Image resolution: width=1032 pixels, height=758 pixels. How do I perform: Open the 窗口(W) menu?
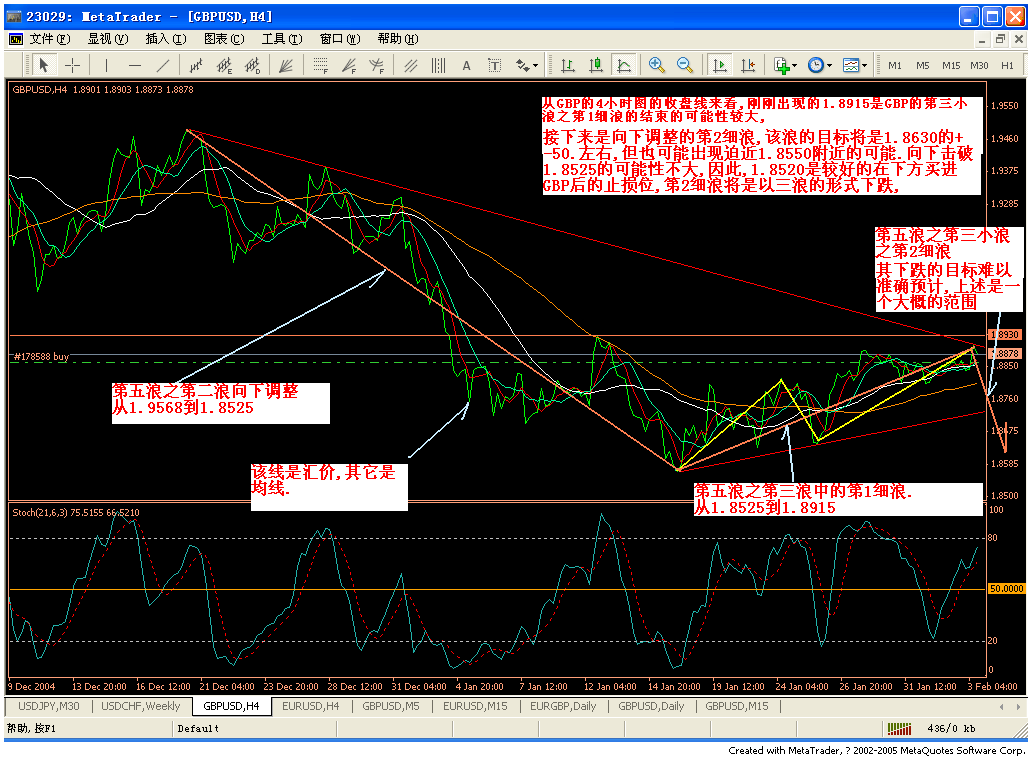[340, 39]
